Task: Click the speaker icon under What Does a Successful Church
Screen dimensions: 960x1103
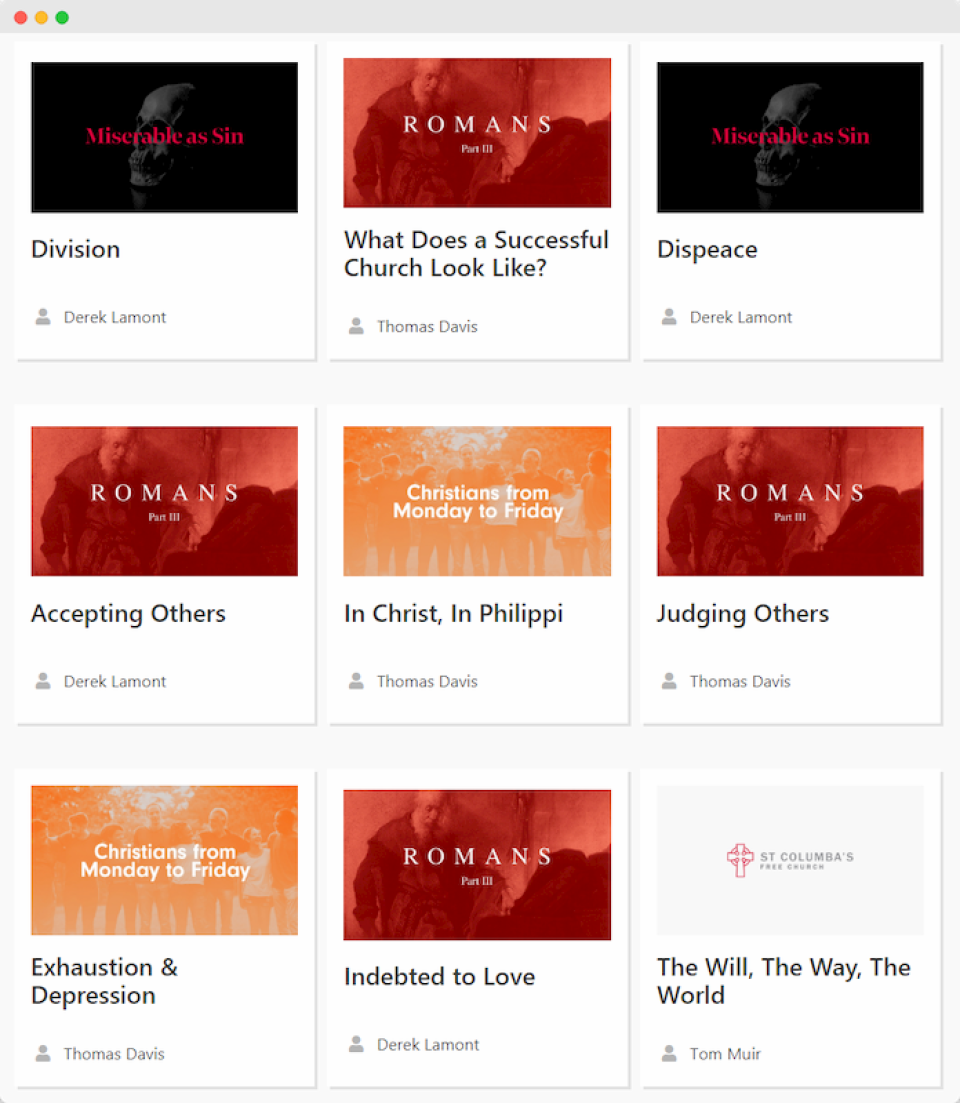Action: click(x=357, y=326)
